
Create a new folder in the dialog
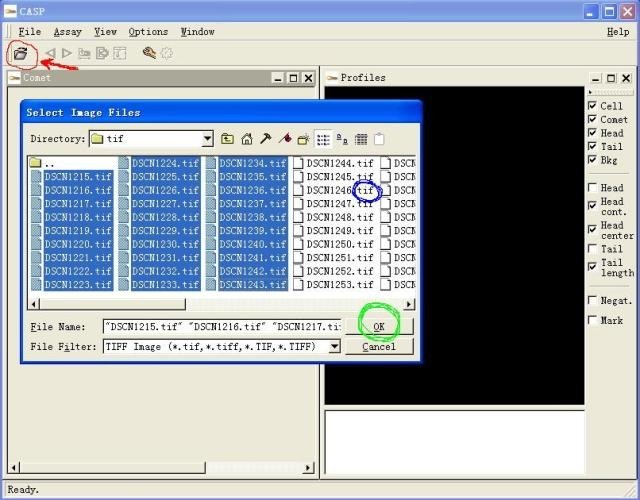coord(304,139)
